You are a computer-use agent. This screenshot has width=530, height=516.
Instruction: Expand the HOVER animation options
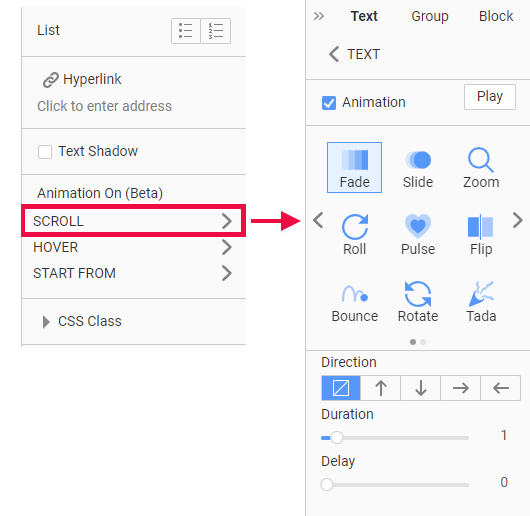133,247
